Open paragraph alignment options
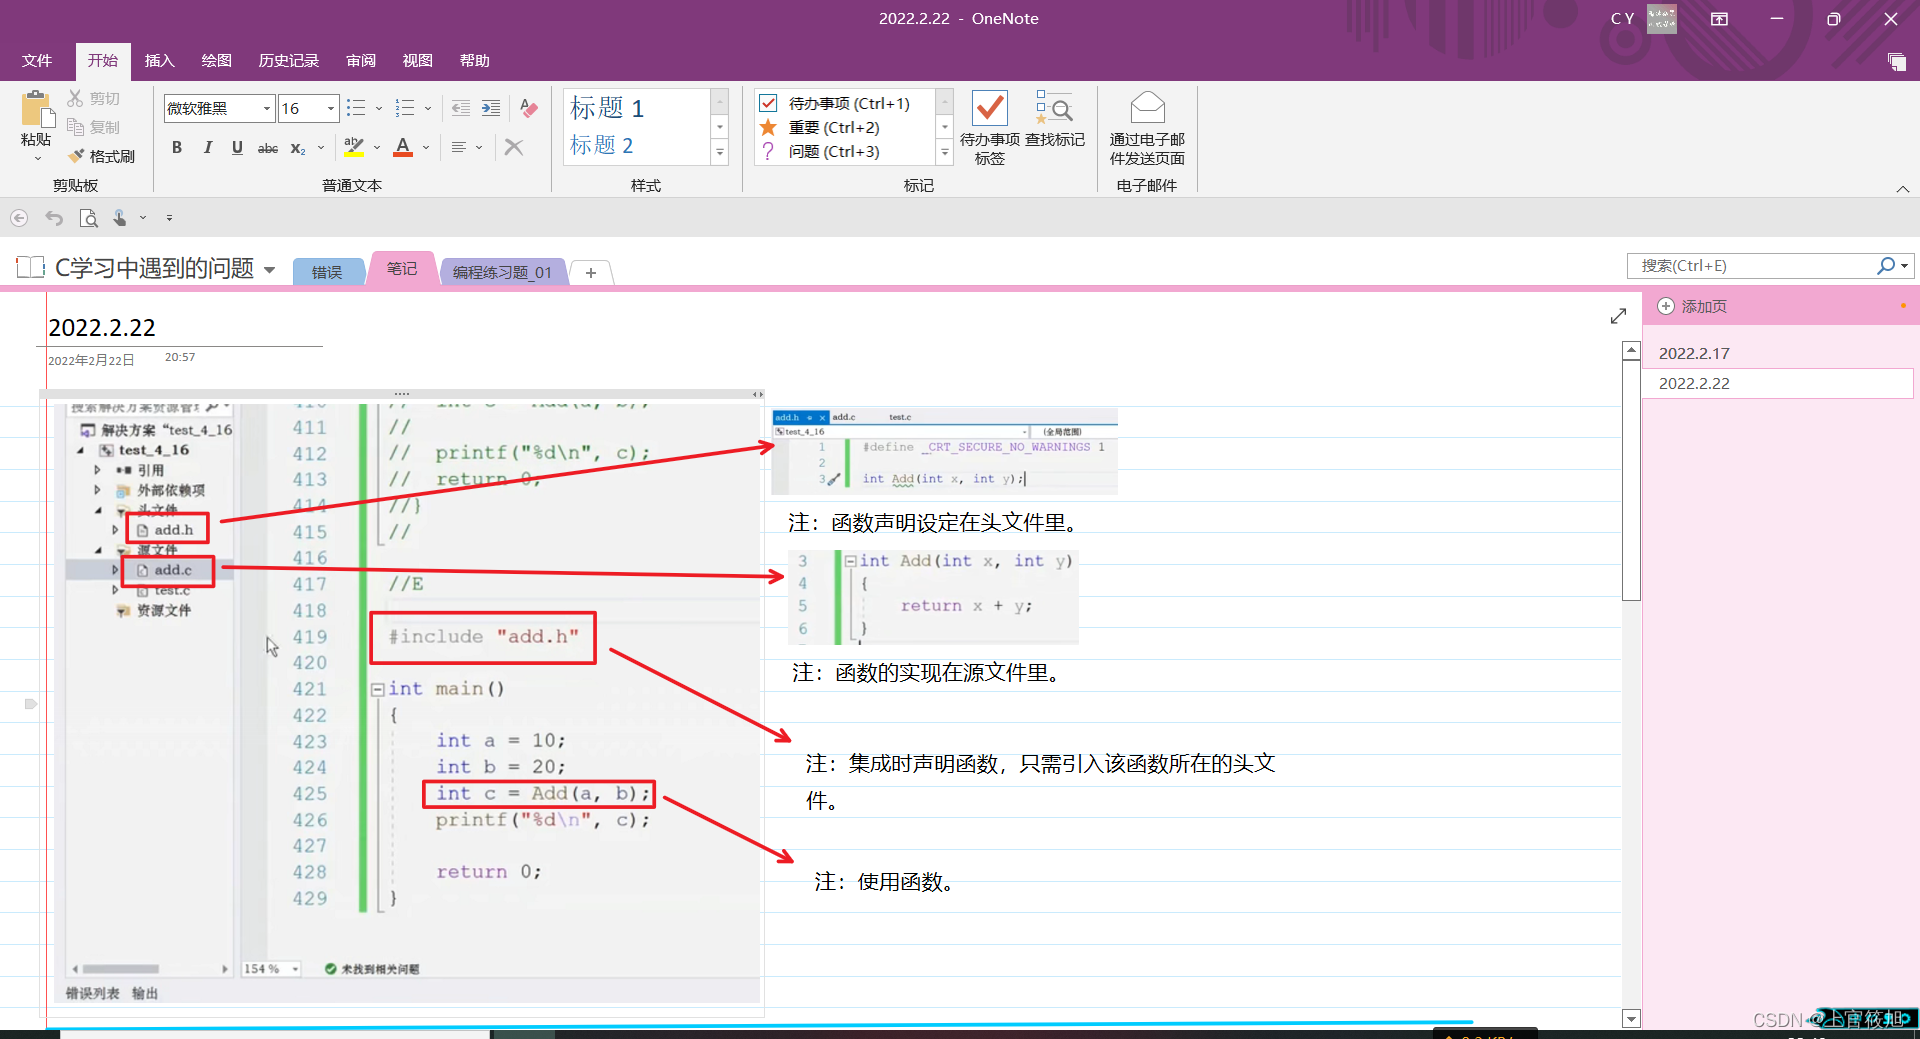Image resolution: width=1920 pixels, height=1039 pixels. (x=459, y=147)
